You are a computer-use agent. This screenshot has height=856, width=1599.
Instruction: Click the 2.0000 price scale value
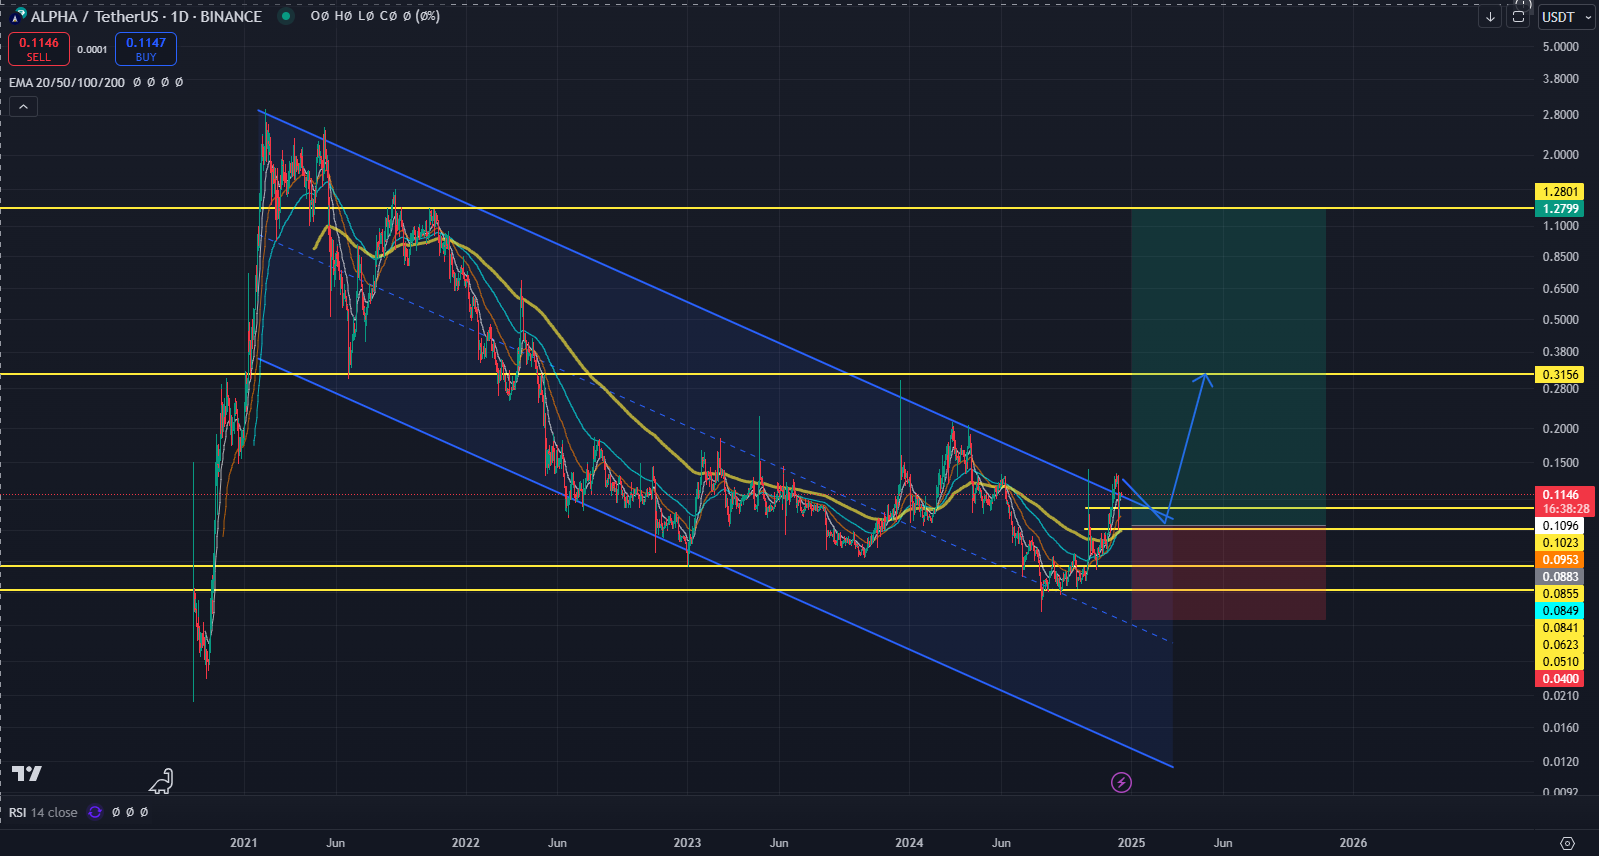coord(1561,155)
